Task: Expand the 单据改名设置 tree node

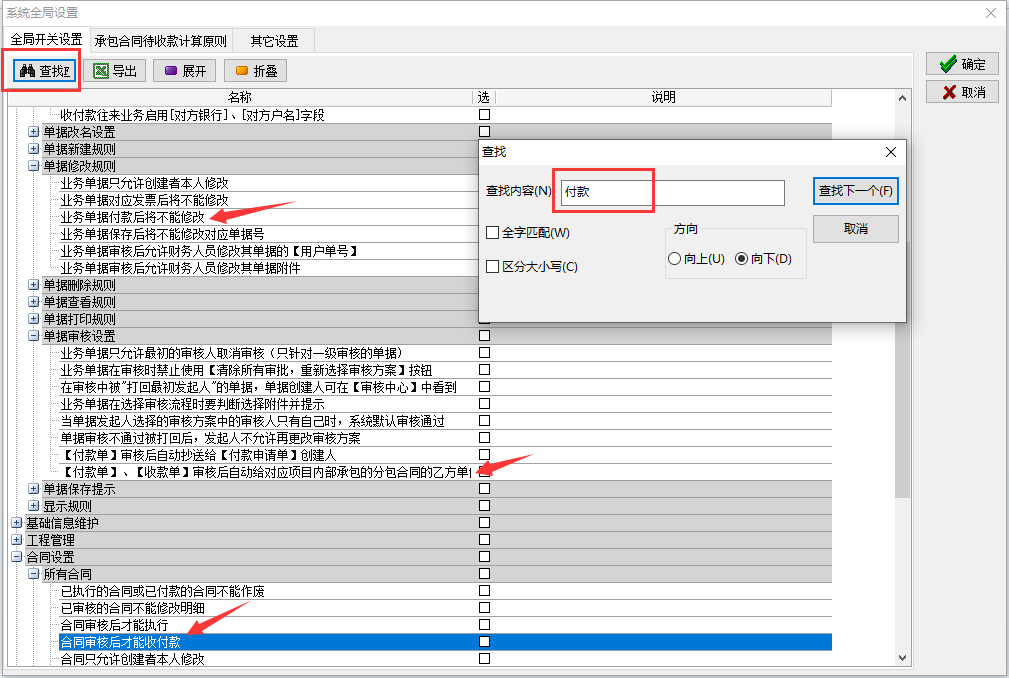Action: (x=34, y=132)
